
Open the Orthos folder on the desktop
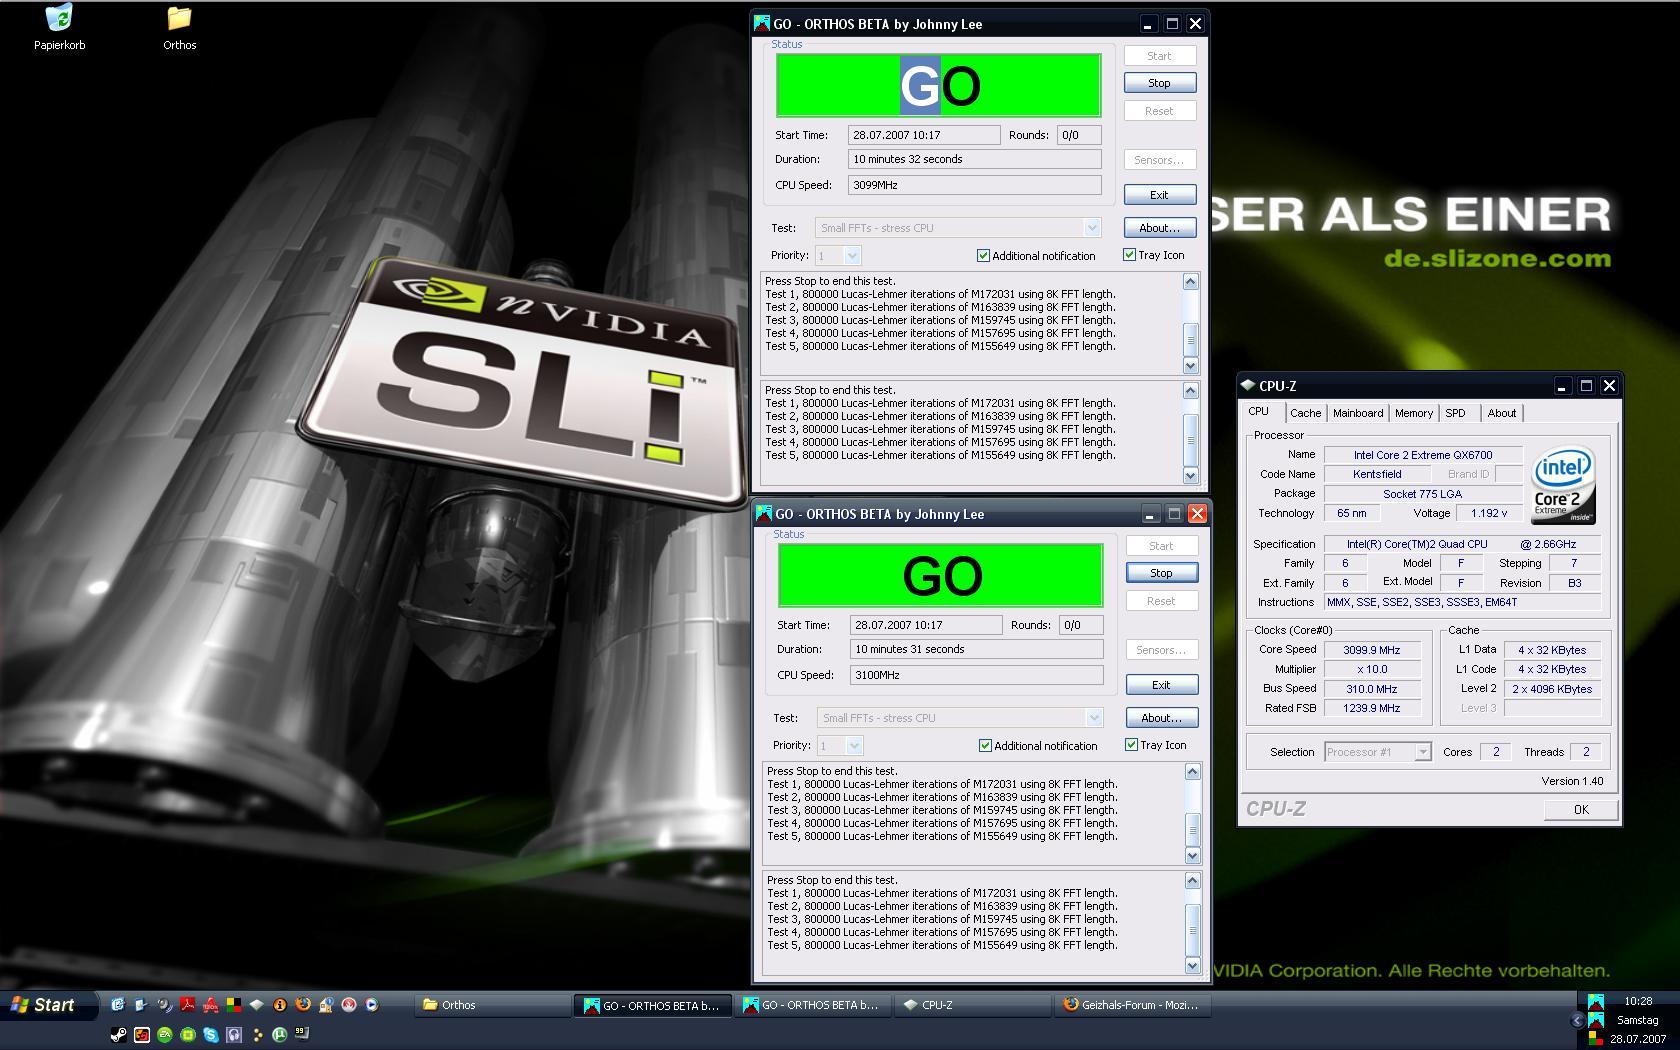pos(179,27)
